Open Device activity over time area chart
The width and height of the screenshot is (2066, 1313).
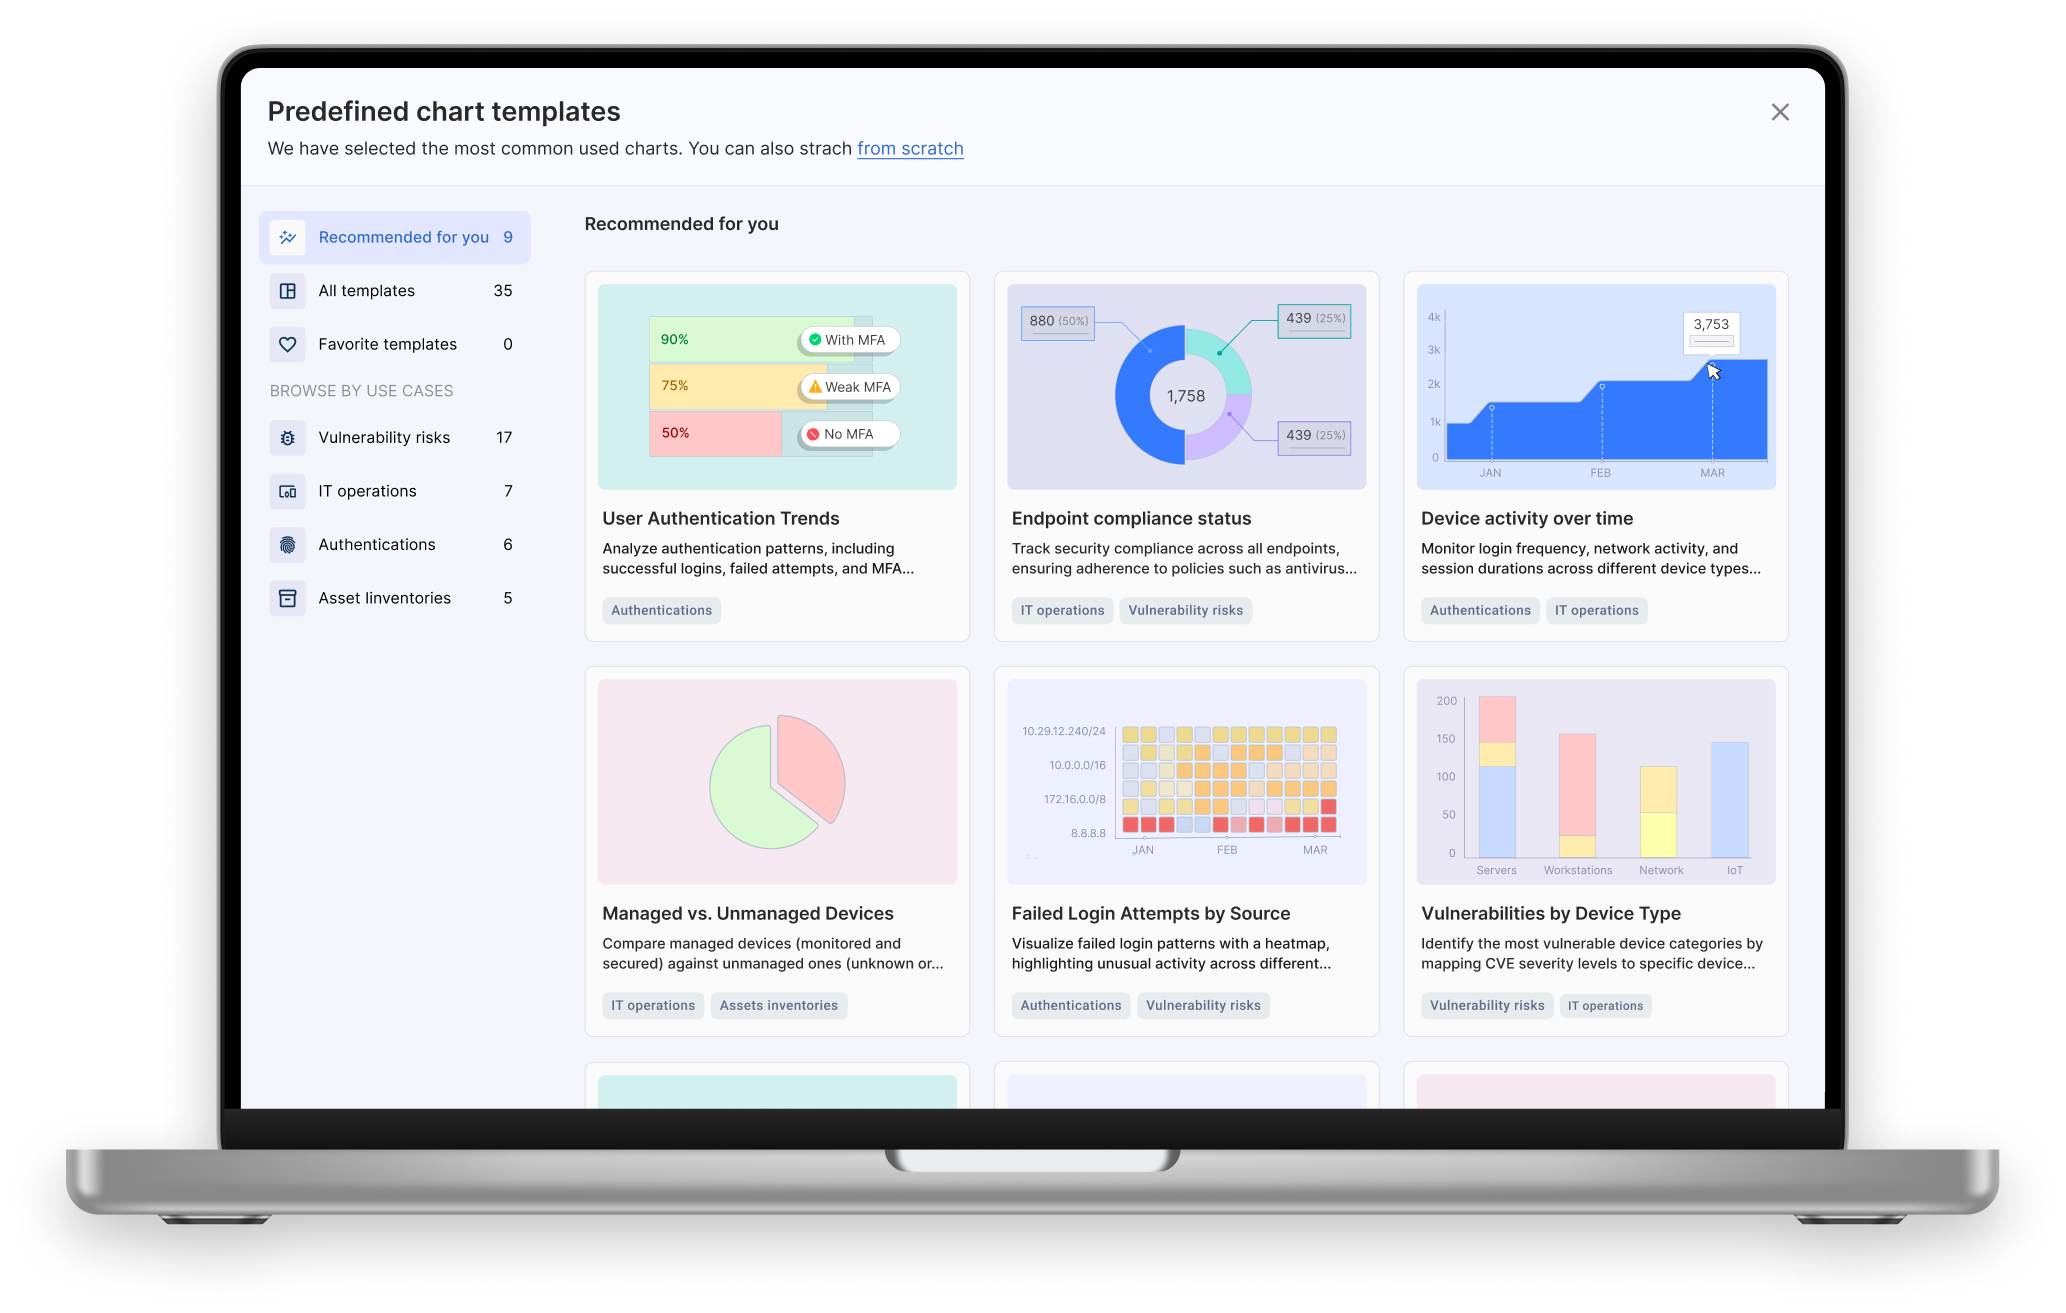(x=1596, y=387)
